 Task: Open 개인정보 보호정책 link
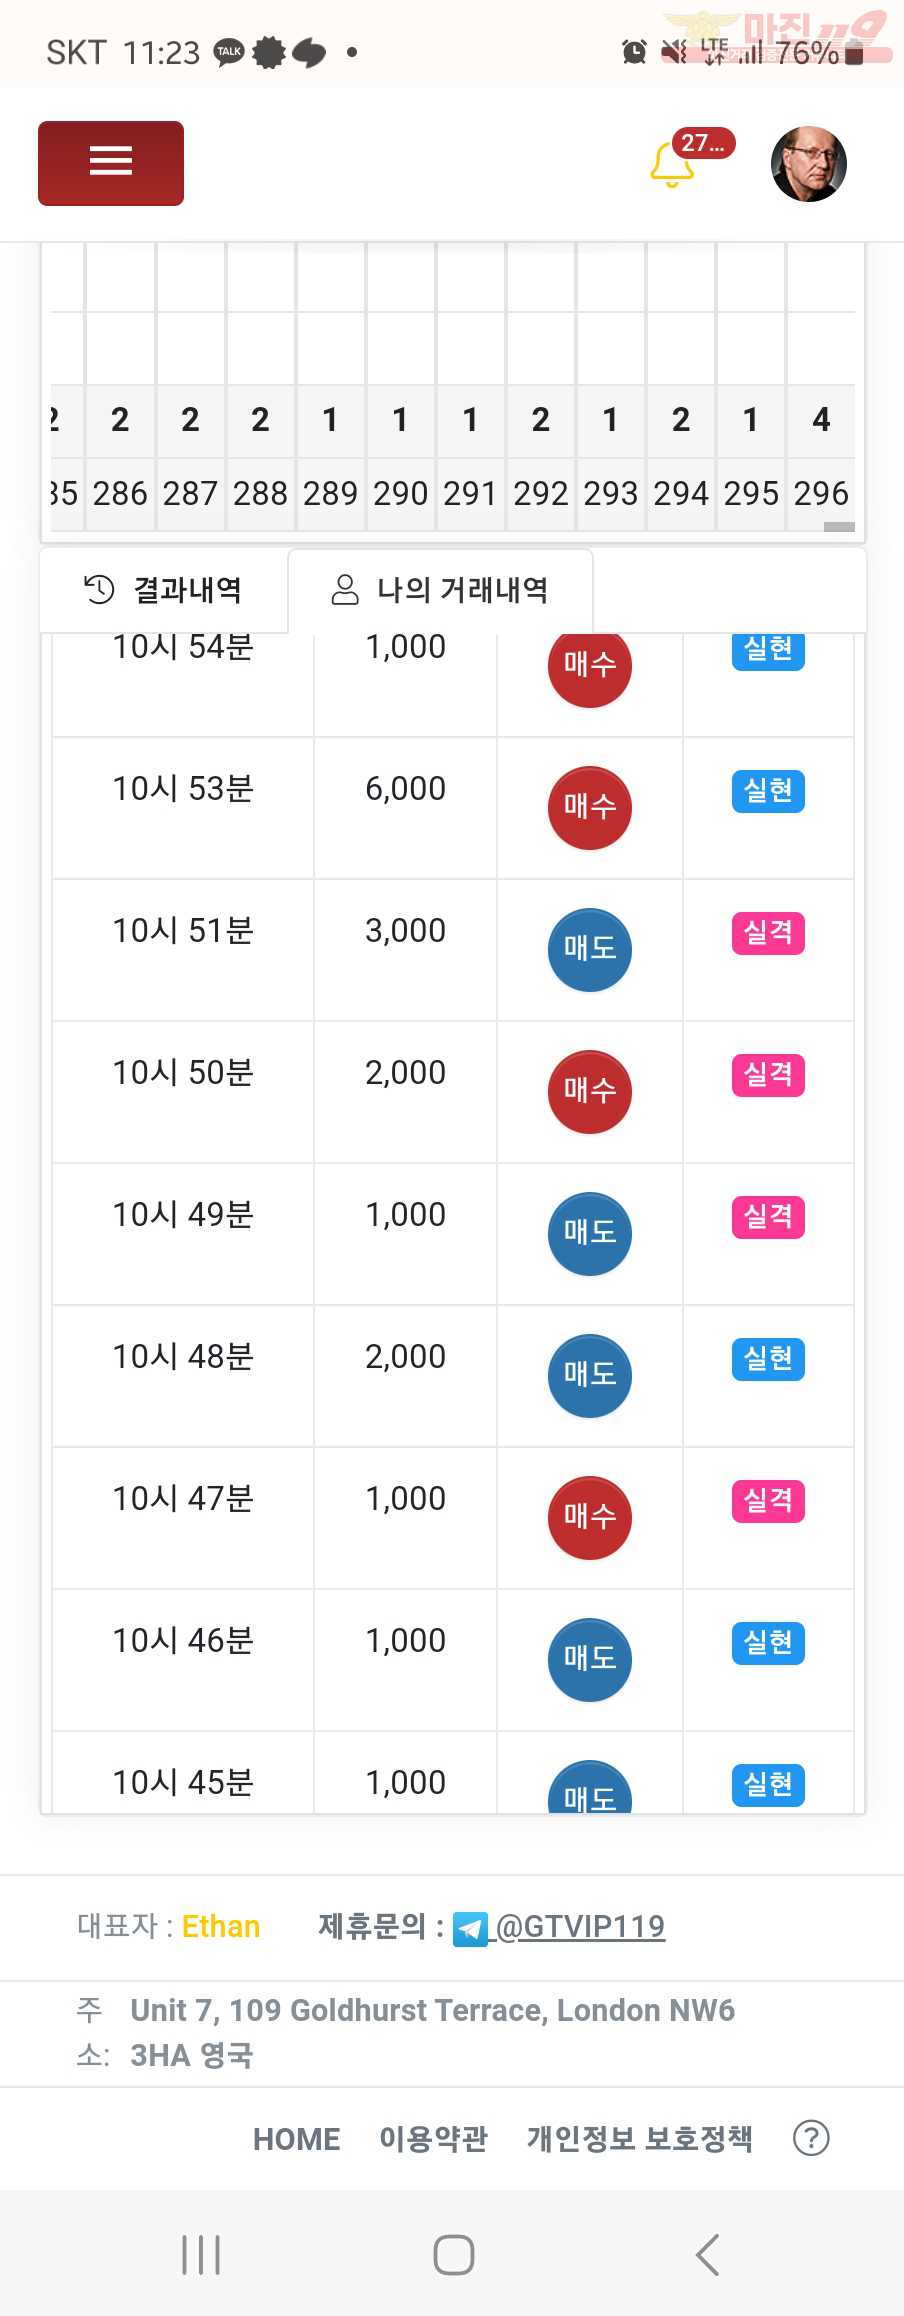(x=640, y=2138)
